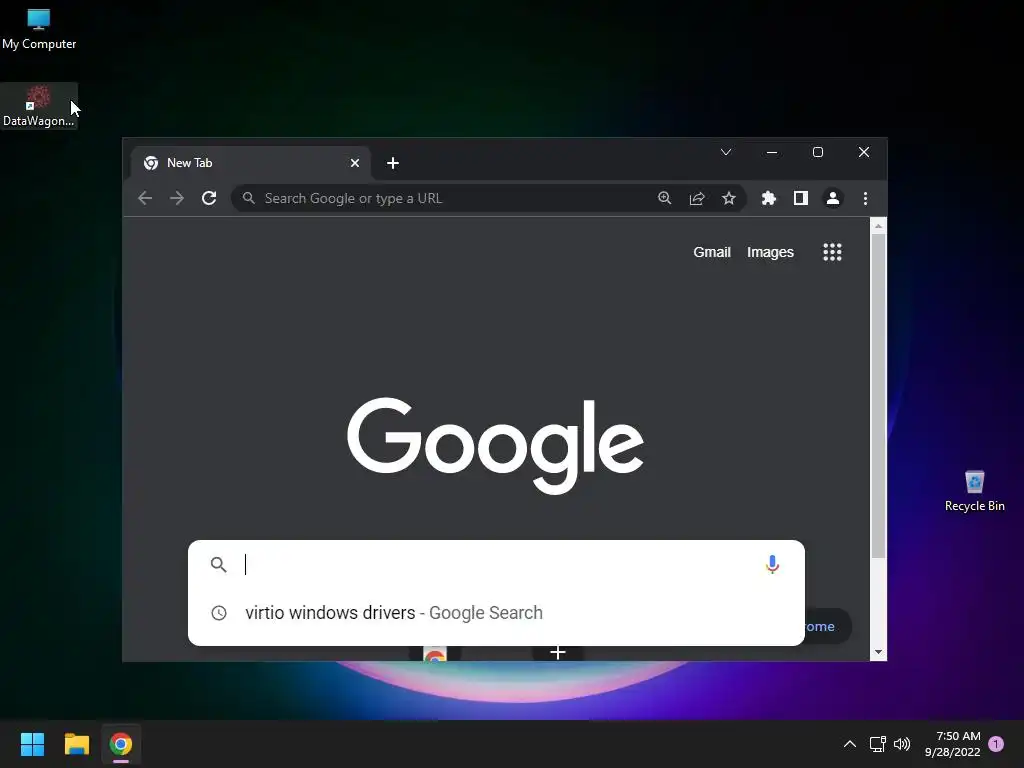Go back using Chrome's back arrow
This screenshot has width=1024, height=768.
(x=145, y=198)
